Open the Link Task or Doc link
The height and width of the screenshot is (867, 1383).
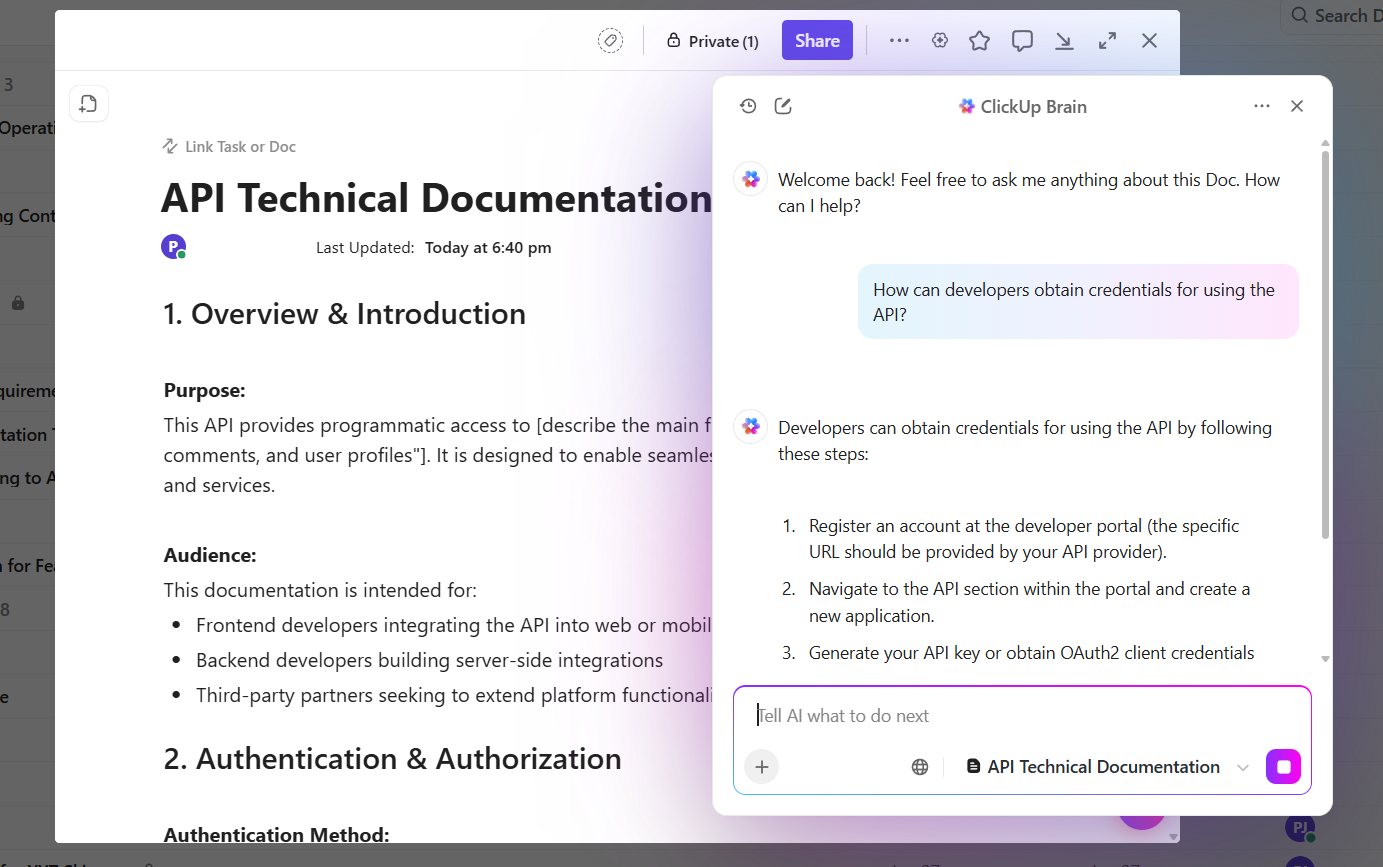click(228, 146)
